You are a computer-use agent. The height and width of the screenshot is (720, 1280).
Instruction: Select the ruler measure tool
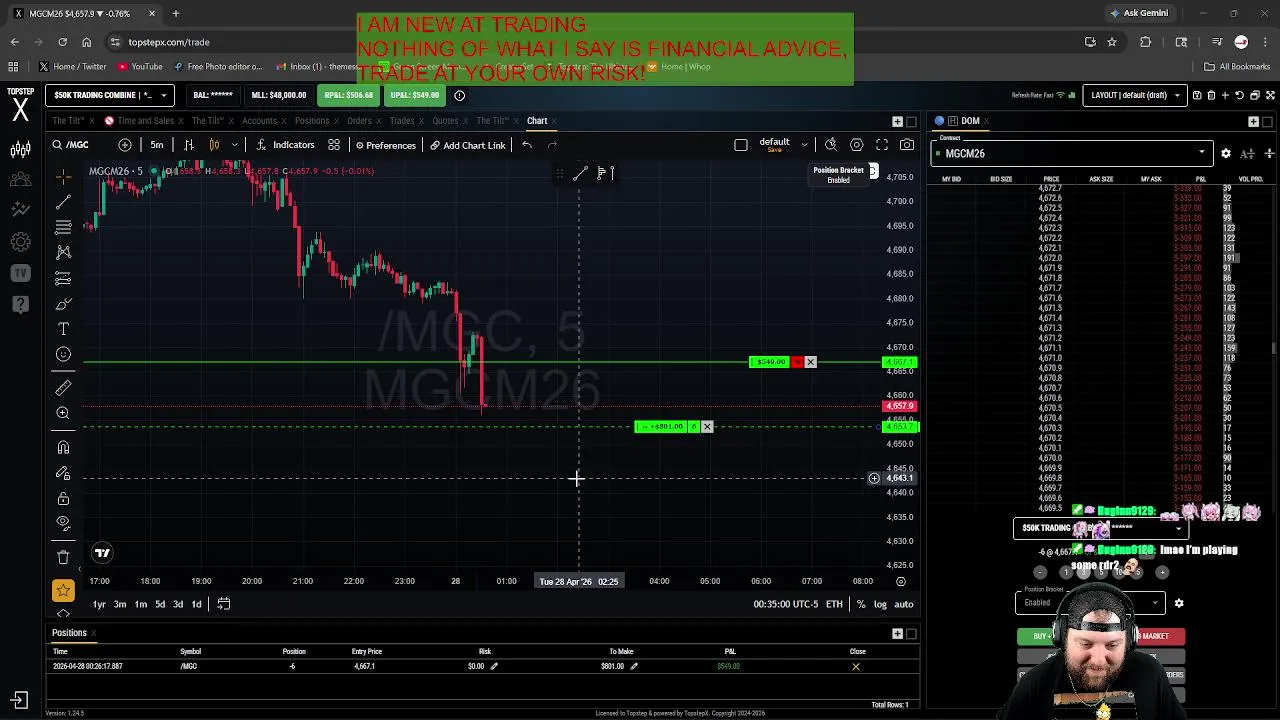[x=63, y=388]
